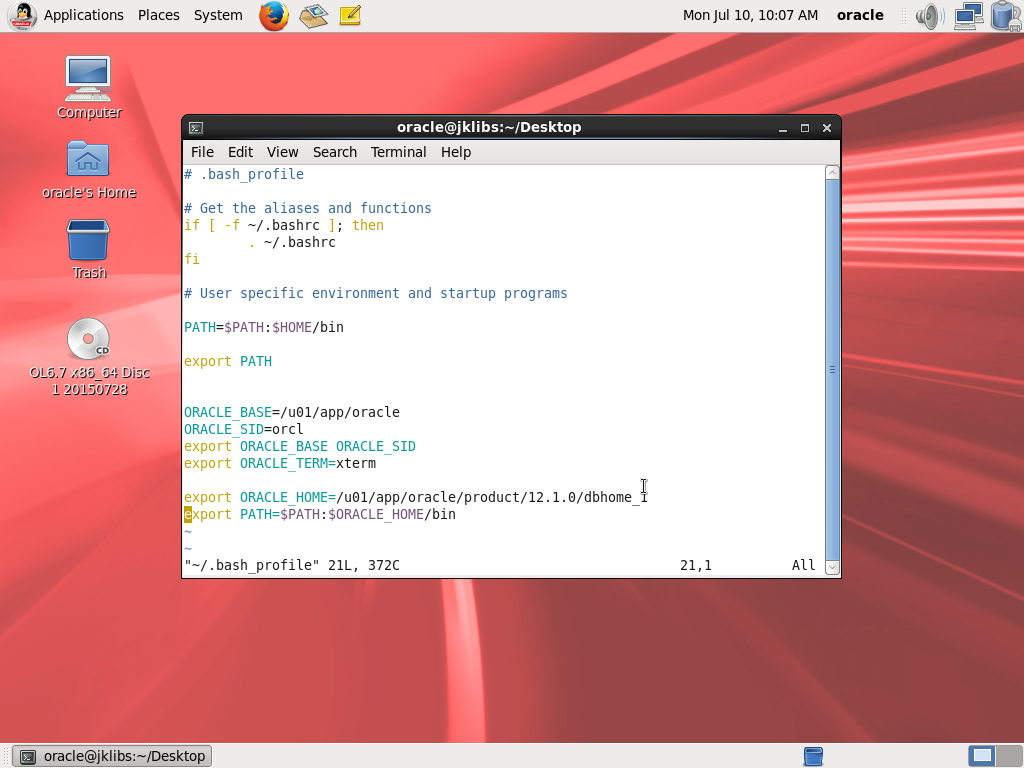
Task: Select the Computer desktop icon
Action: (x=89, y=88)
